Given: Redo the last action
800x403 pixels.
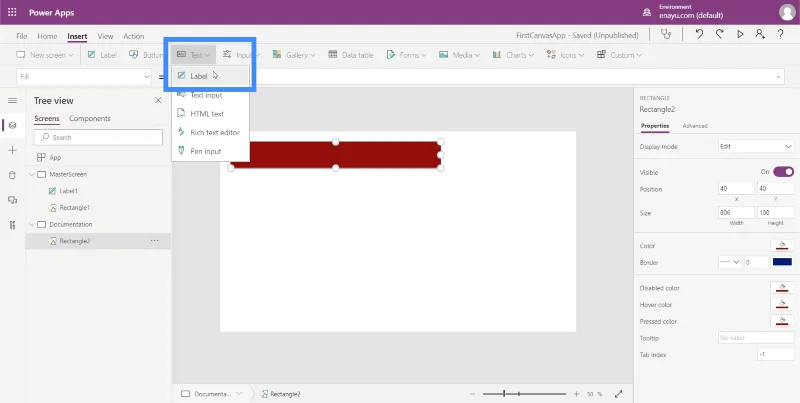Looking at the screenshot, I should [x=719, y=34].
